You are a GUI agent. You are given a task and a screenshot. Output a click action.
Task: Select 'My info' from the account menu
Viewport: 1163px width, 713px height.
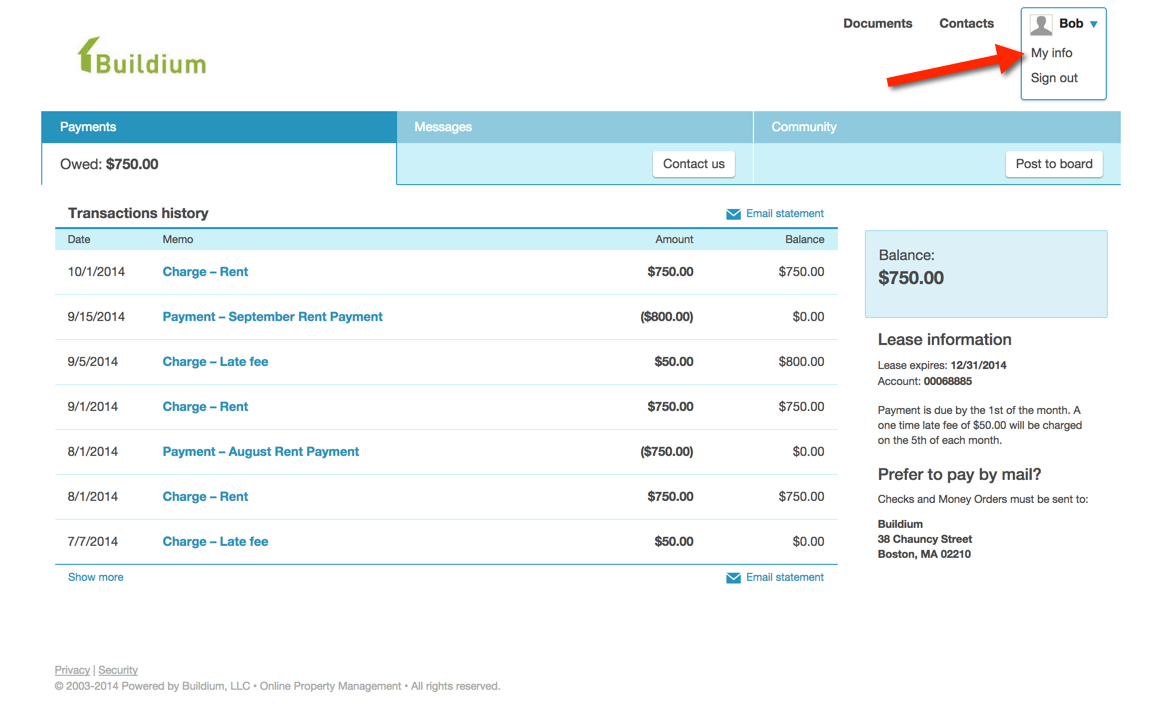pyautogui.click(x=1051, y=52)
